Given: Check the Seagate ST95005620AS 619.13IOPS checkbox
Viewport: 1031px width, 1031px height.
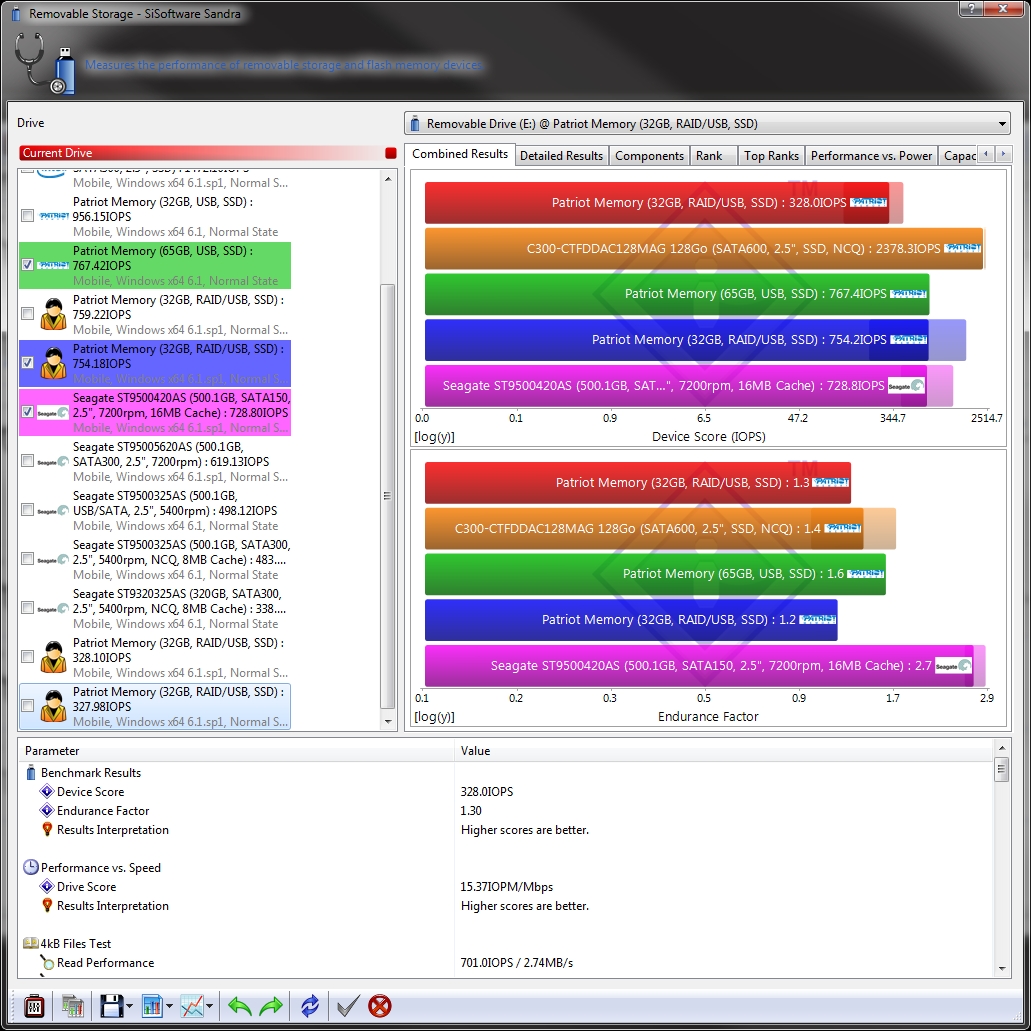Looking at the screenshot, I should (x=28, y=461).
